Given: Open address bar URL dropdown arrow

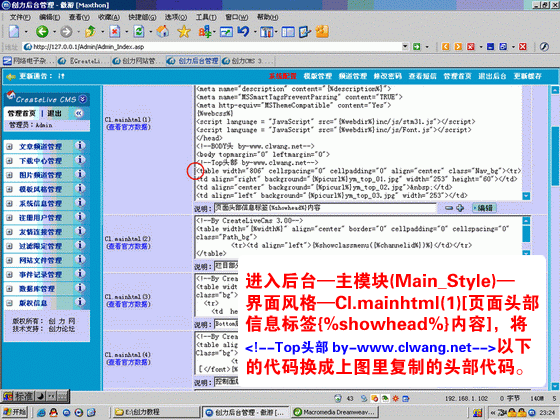Looking at the screenshot, I should pyautogui.click(x=405, y=46).
